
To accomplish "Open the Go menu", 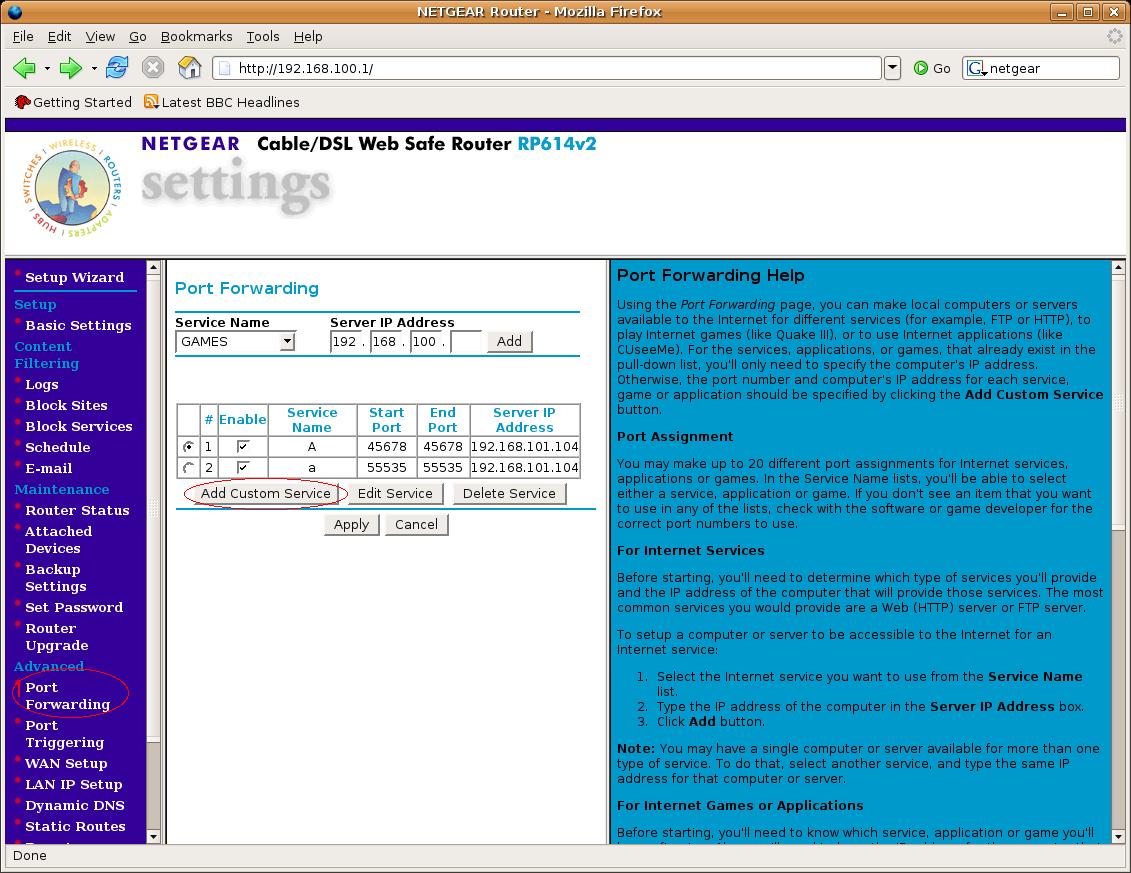I will 138,37.
